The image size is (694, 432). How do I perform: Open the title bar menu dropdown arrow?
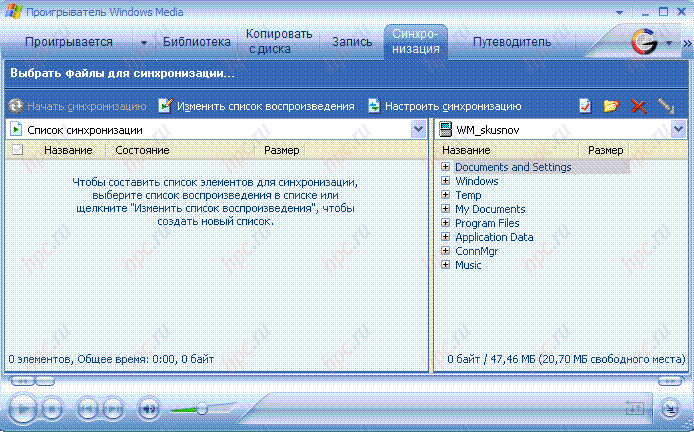tap(619, 12)
